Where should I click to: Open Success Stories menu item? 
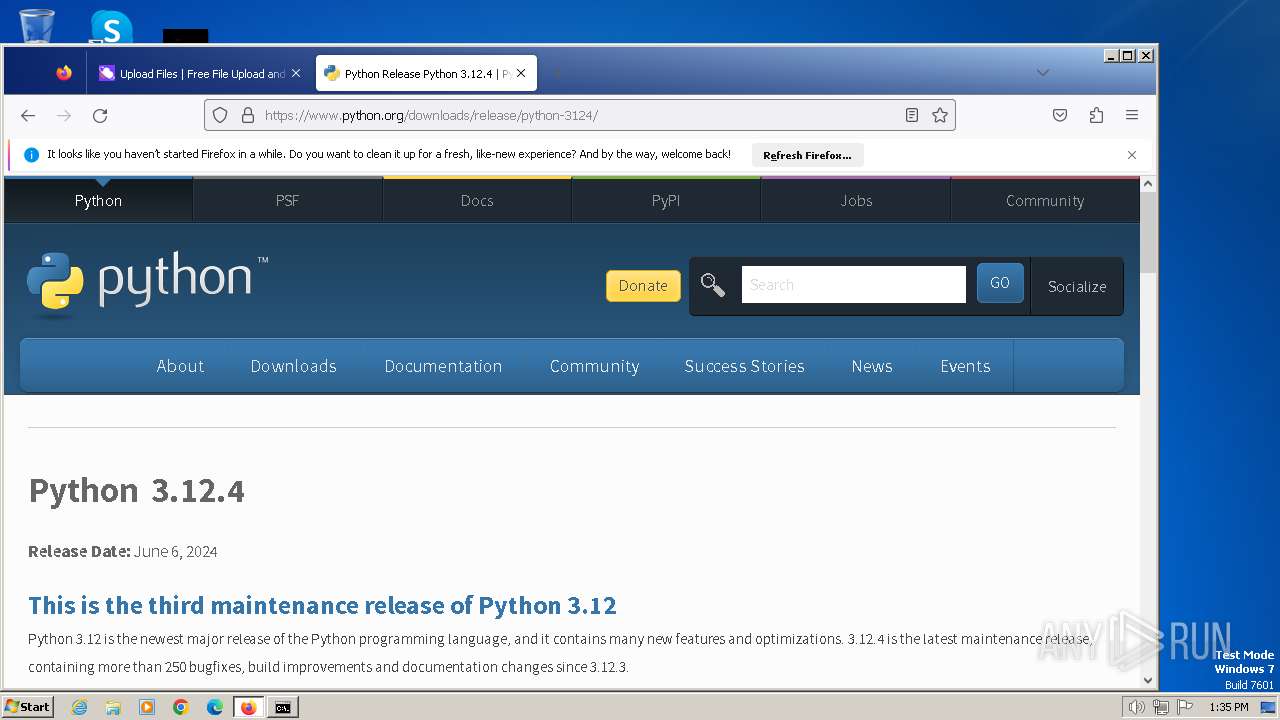(744, 366)
